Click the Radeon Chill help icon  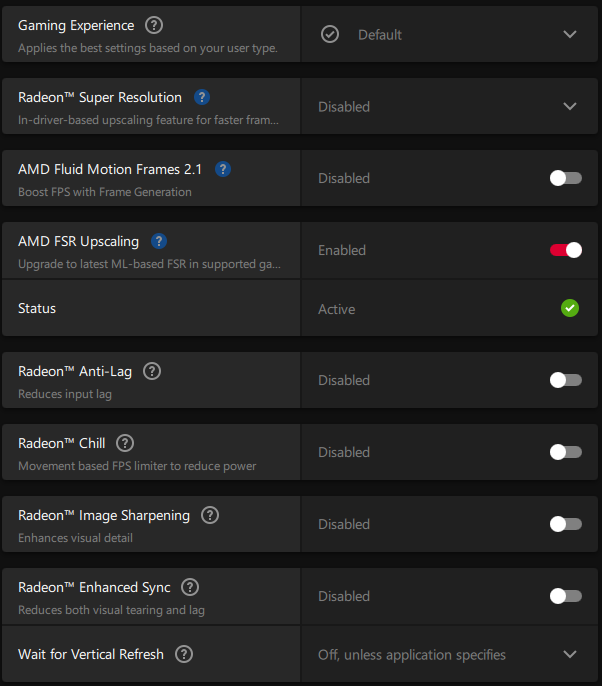pos(125,443)
